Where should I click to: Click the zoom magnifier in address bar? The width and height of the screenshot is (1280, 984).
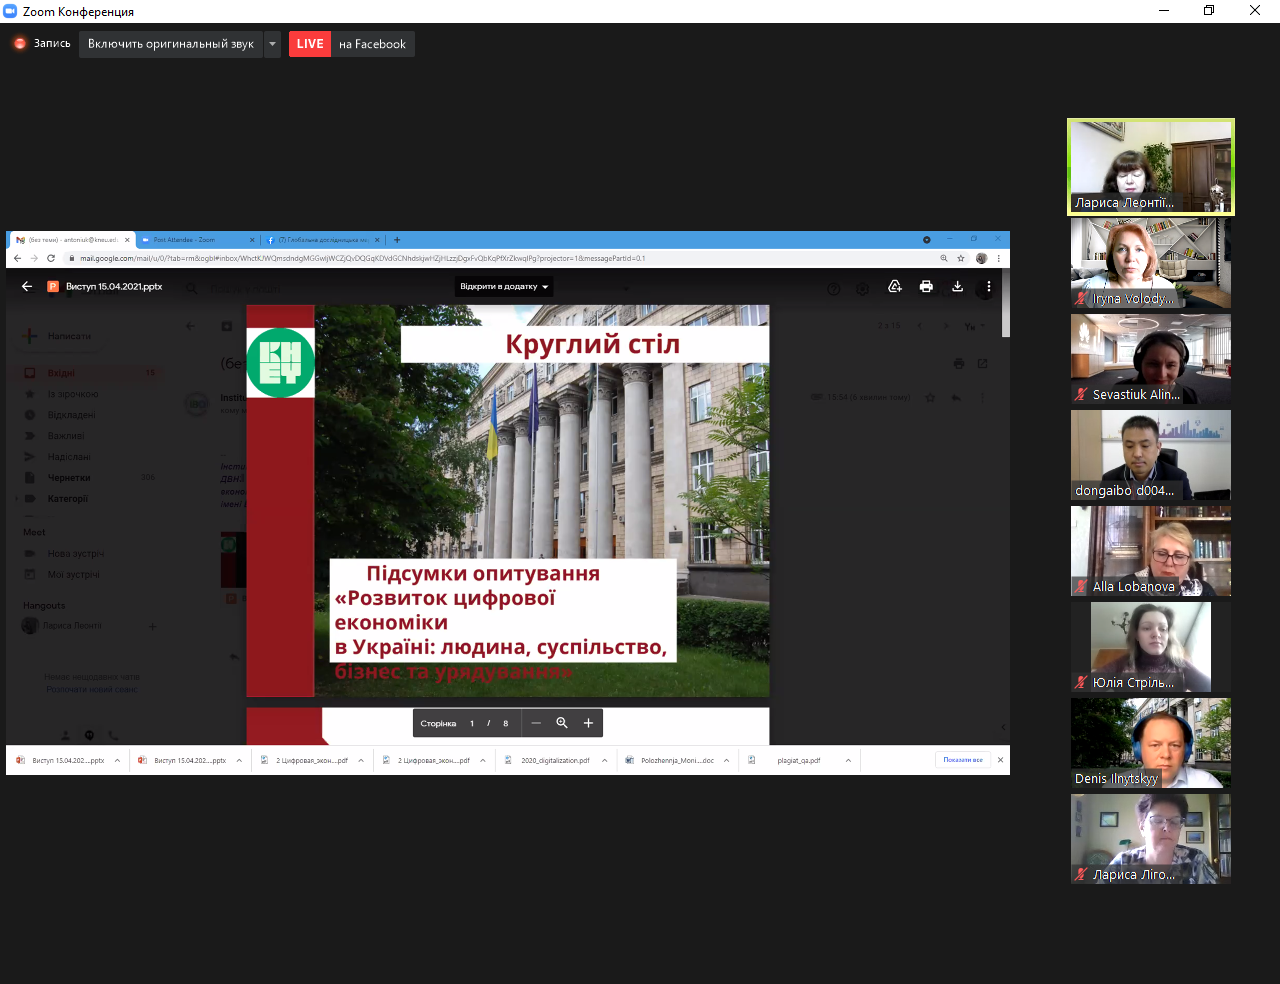tap(943, 258)
